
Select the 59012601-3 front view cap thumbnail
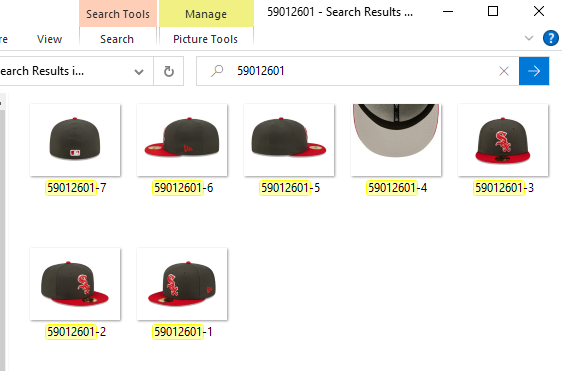tap(503, 140)
